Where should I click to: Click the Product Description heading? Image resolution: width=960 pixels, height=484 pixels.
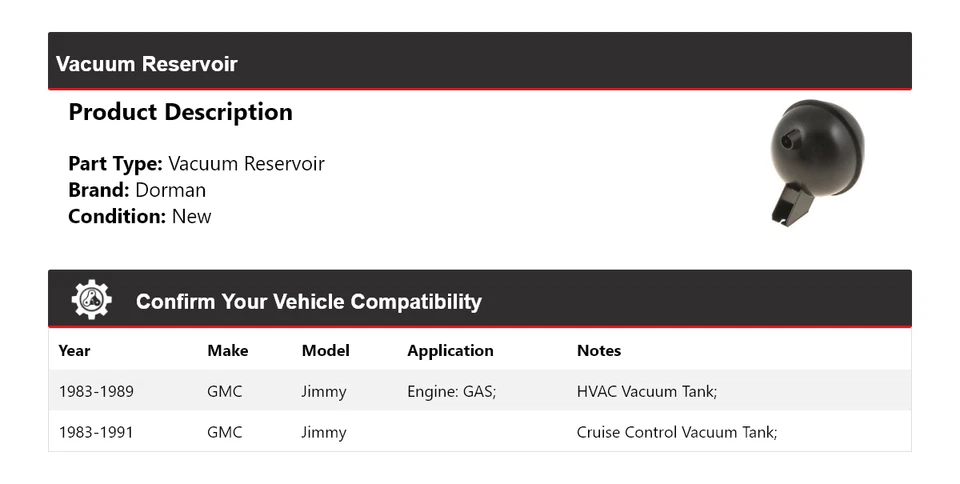pyautogui.click(x=180, y=112)
